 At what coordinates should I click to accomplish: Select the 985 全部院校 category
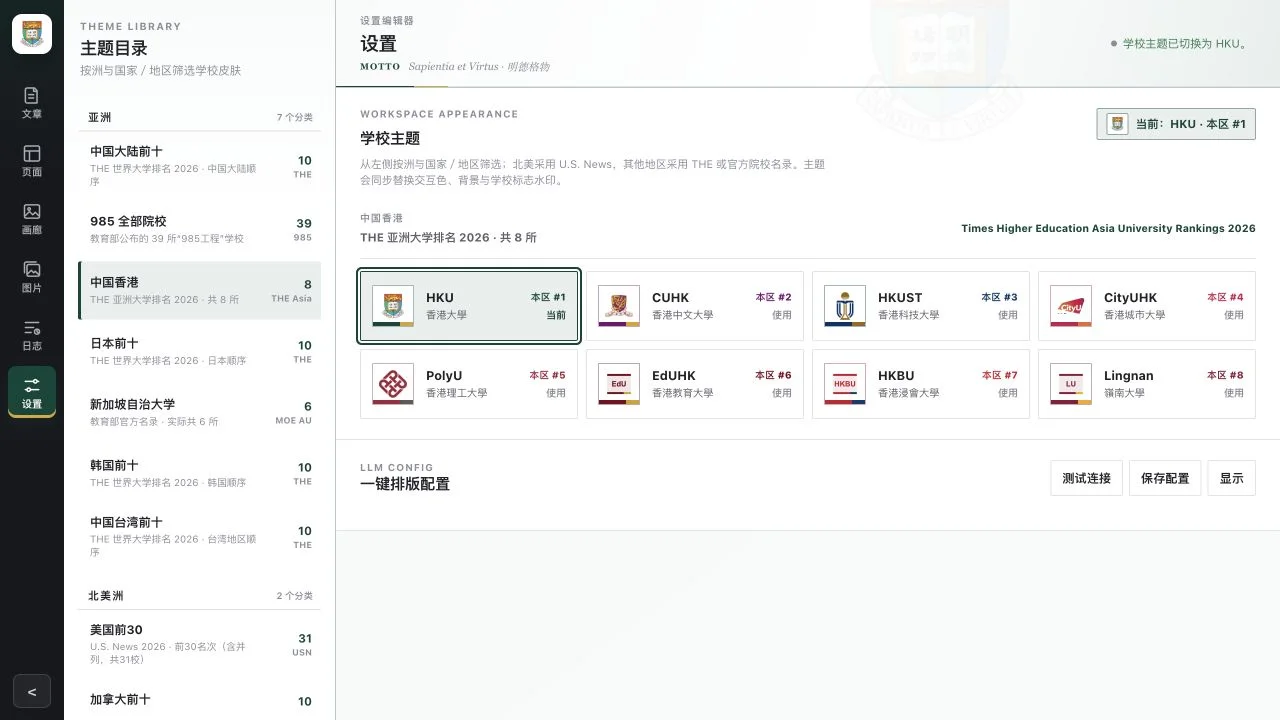point(200,229)
